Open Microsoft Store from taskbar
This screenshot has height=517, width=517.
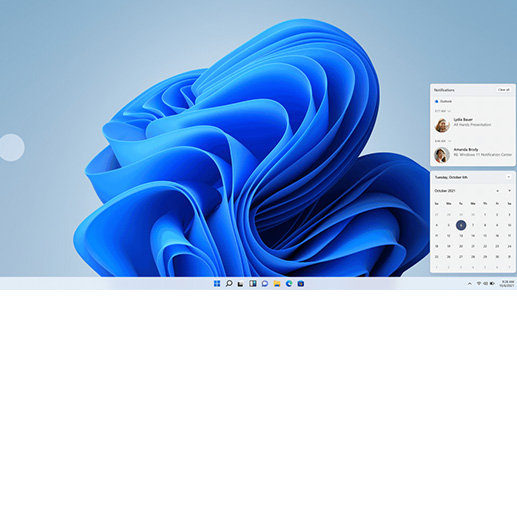click(x=301, y=283)
